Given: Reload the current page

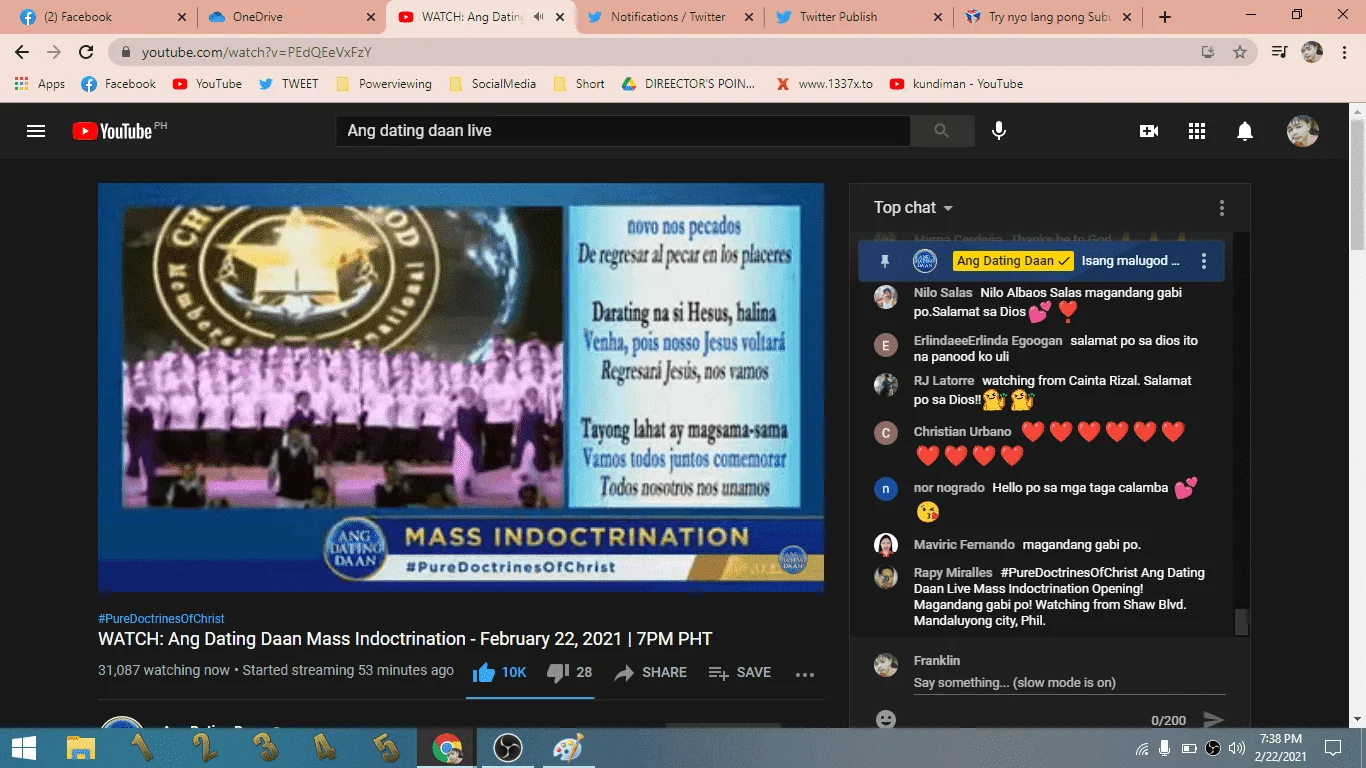Looking at the screenshot, I should click(86, 52).
